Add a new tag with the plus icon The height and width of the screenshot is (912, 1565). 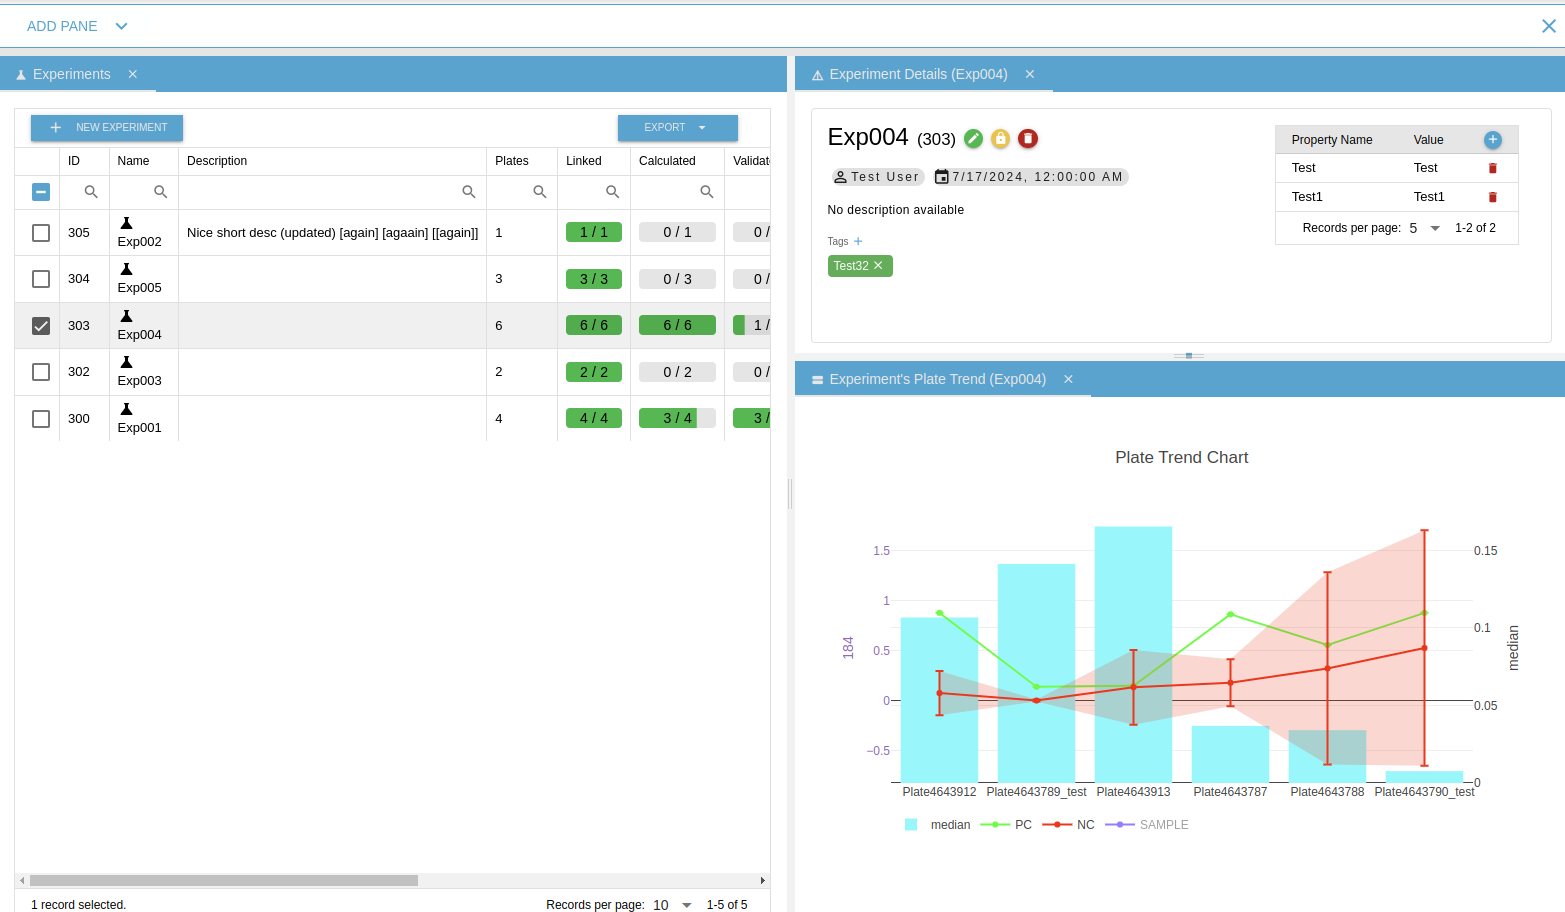pos(858,241)
